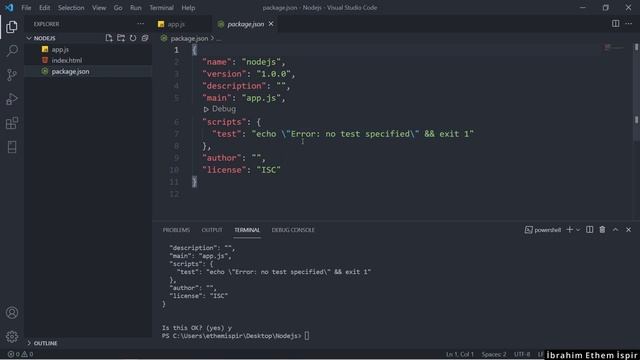The image size is (640, 360).
Task: Open the Accounts menu icon
Action: pyautogui.click(x=12, y=313)
